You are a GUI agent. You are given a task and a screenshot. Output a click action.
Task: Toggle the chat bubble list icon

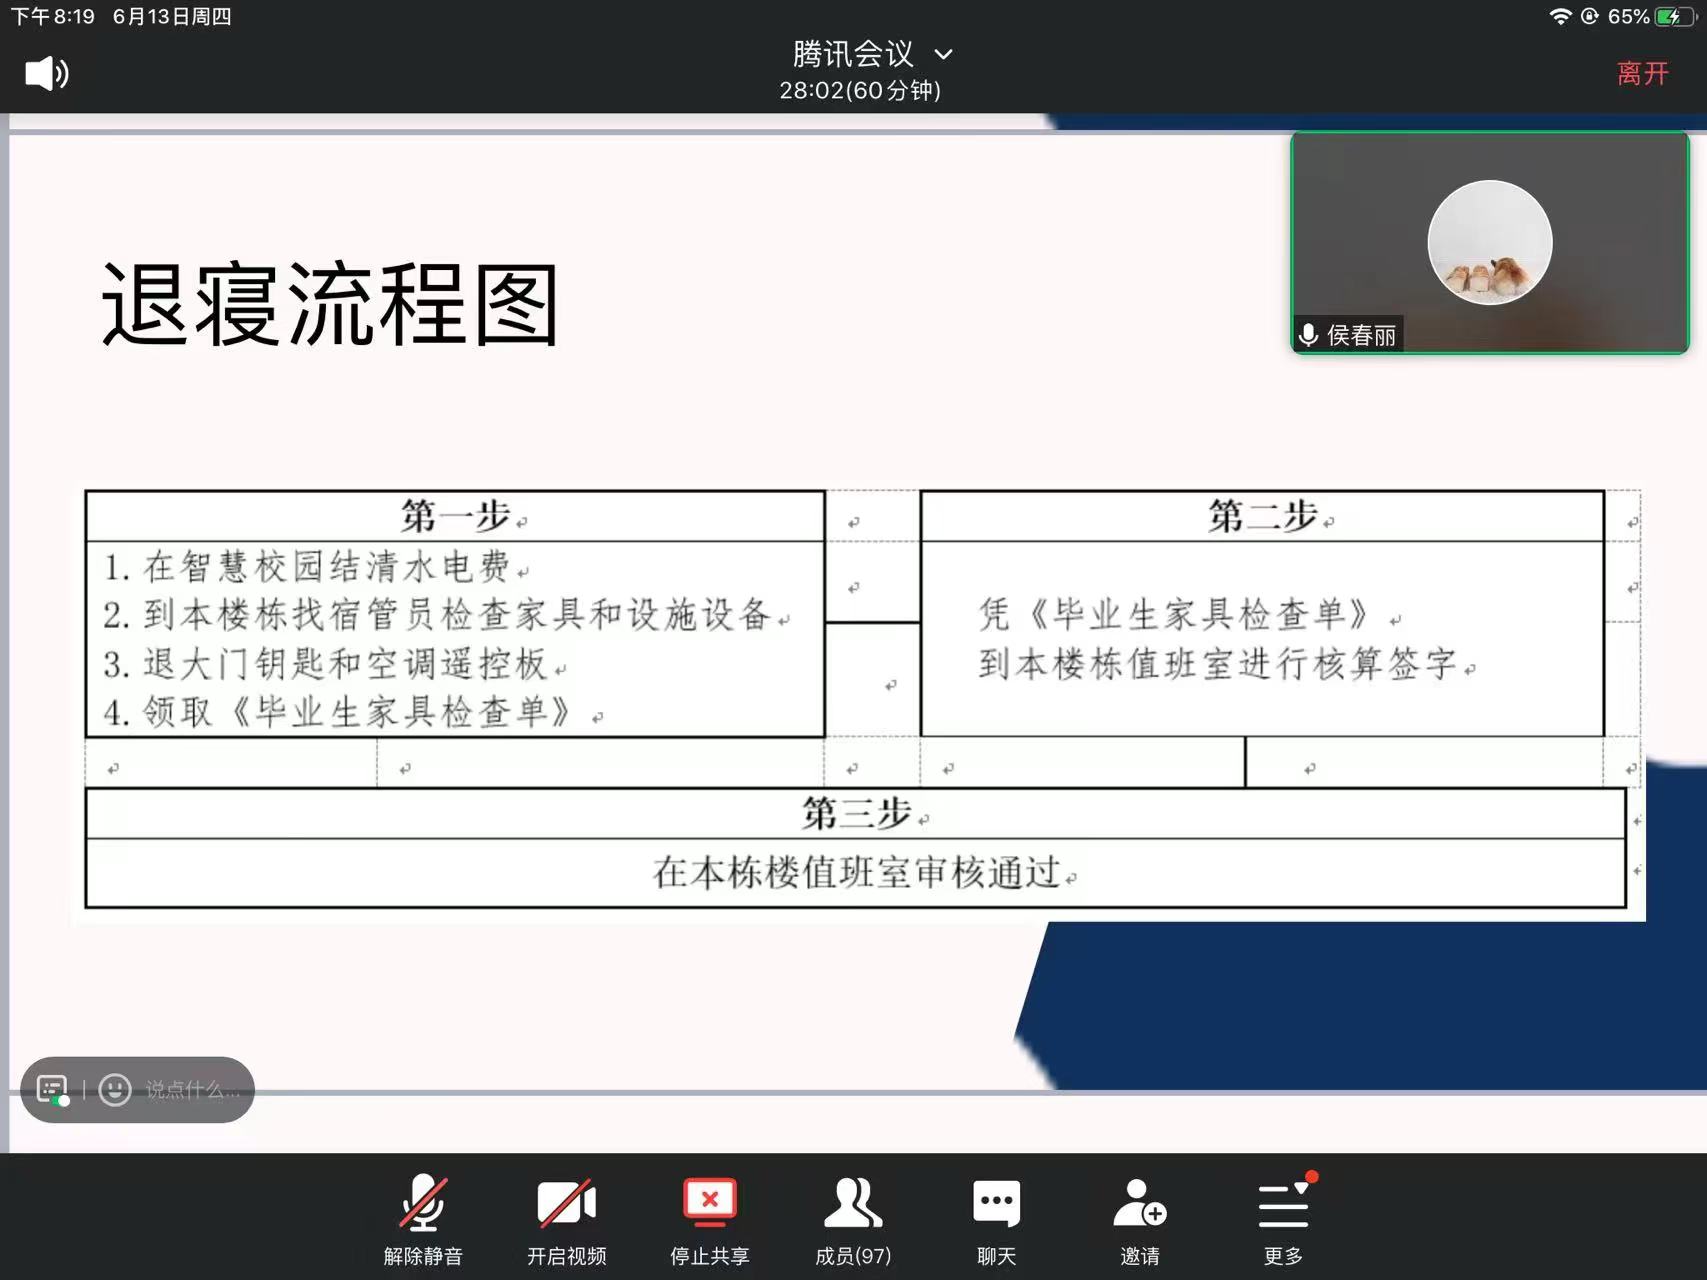pos(52,1089)
